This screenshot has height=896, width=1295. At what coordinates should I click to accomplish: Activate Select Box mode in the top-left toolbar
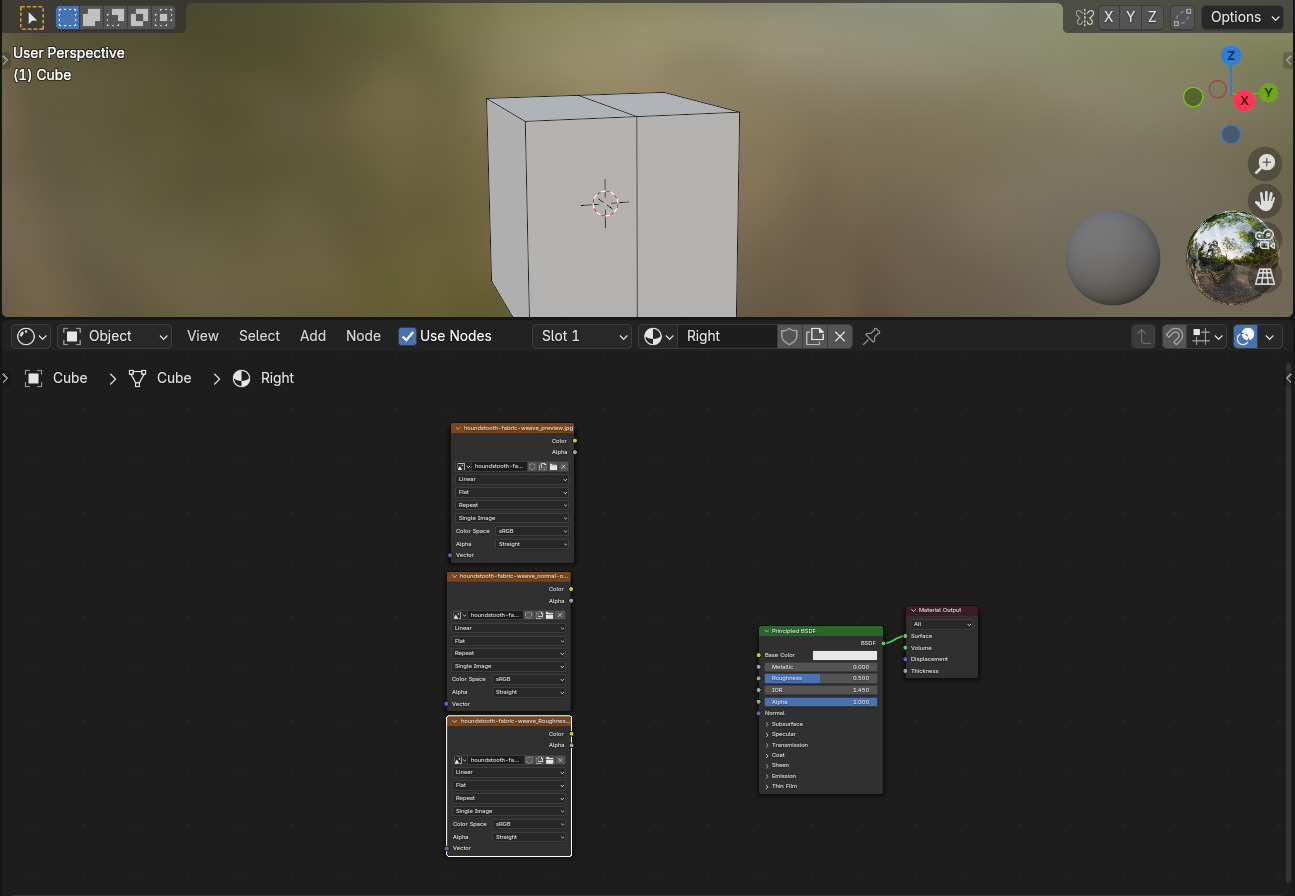[x=67, y=17]
